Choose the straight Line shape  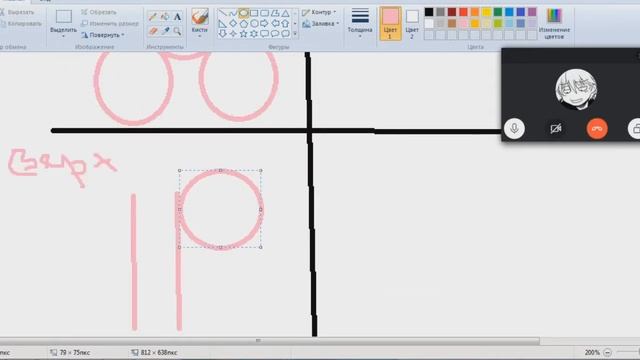coord(222,13)
